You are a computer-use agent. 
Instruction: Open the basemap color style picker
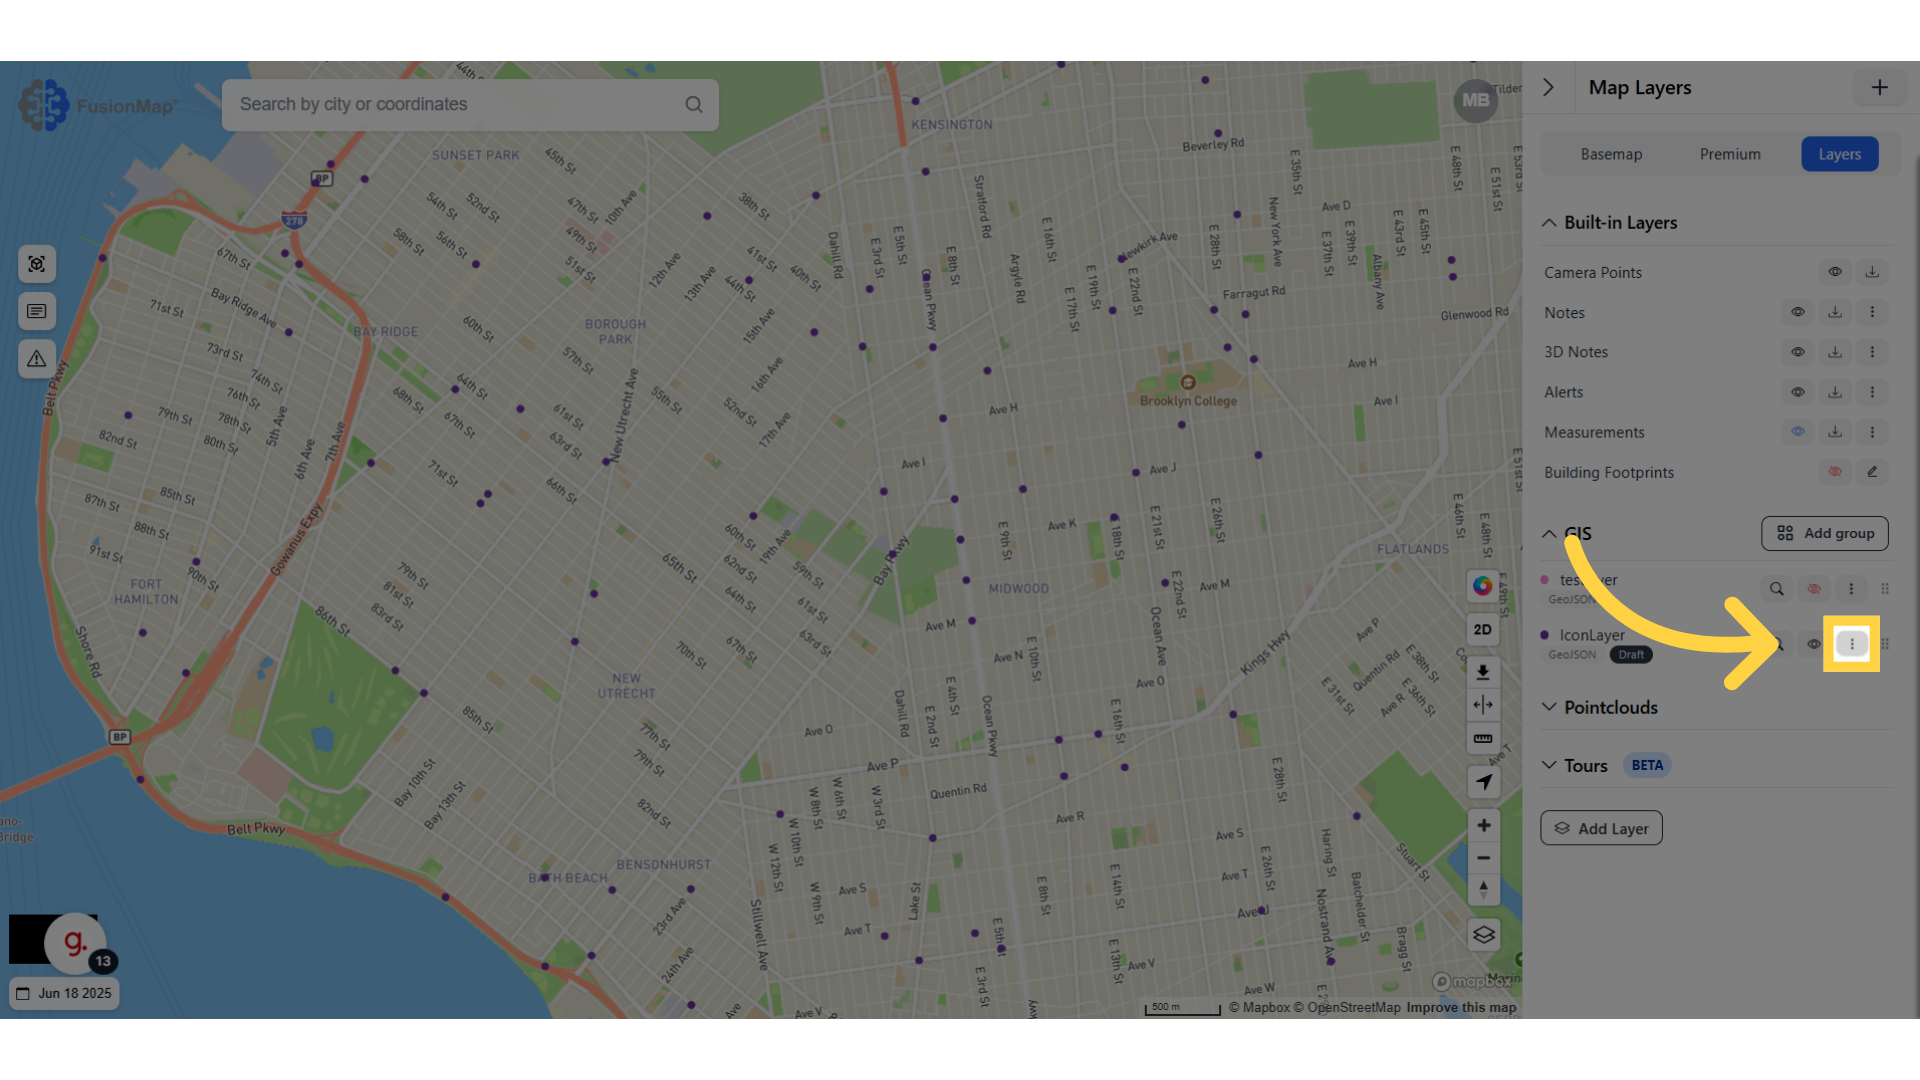pyautogui.click(x=1483, y=586)
